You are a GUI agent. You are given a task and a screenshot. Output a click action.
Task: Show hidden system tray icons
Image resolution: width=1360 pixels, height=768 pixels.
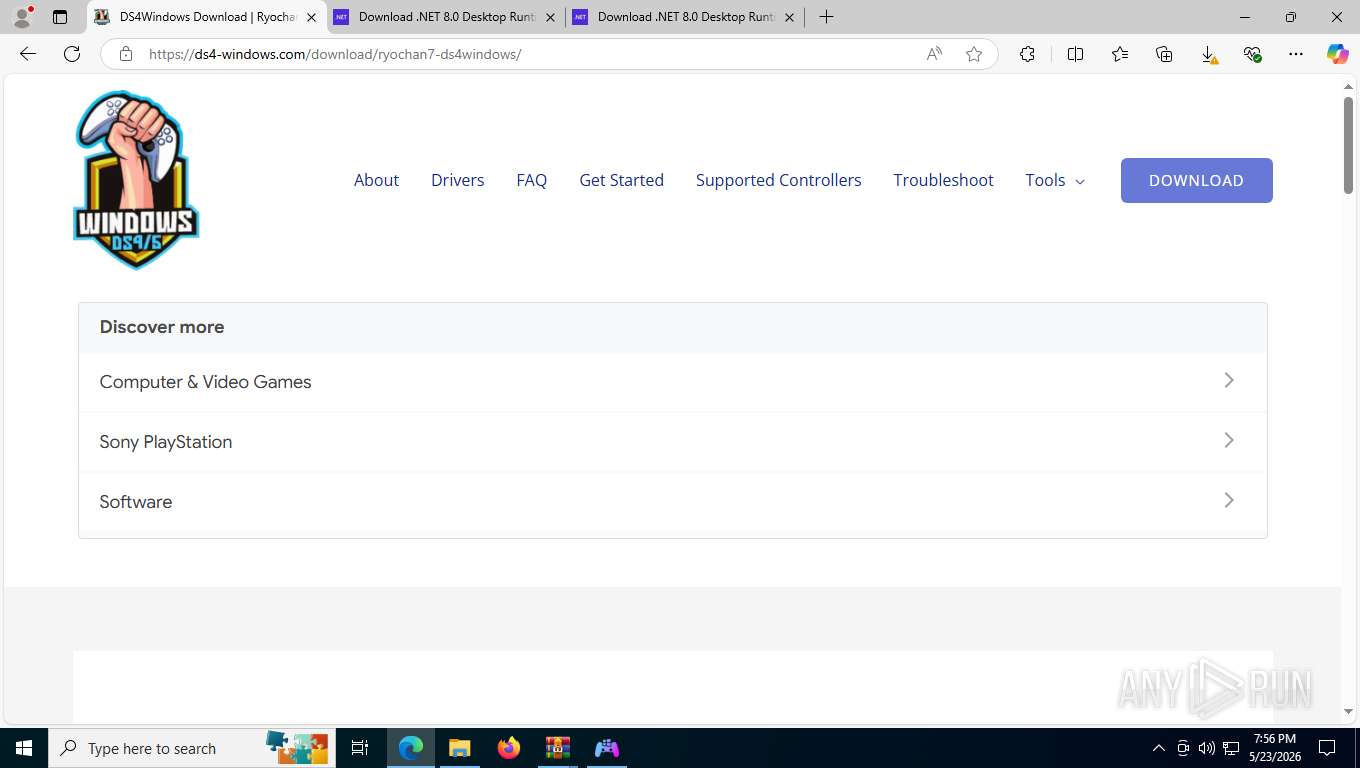point(1159,748)
